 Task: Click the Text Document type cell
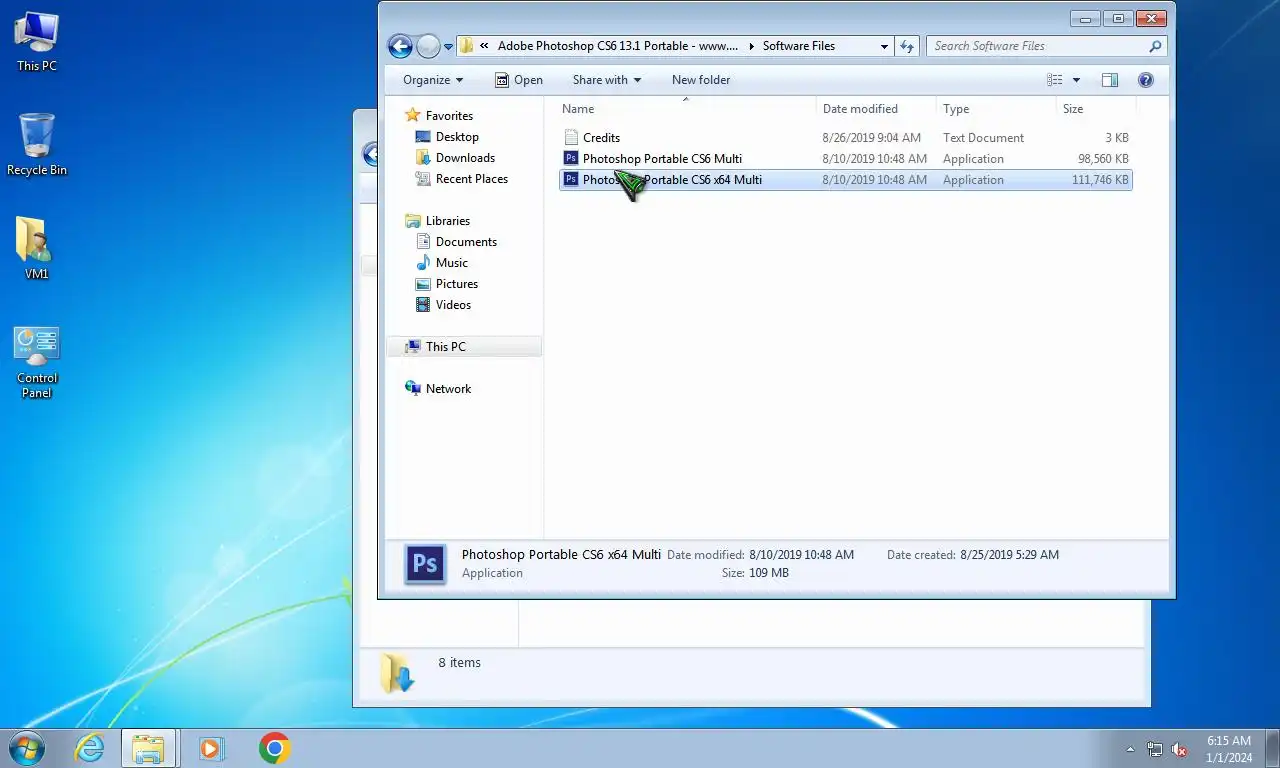click(983, 138)
